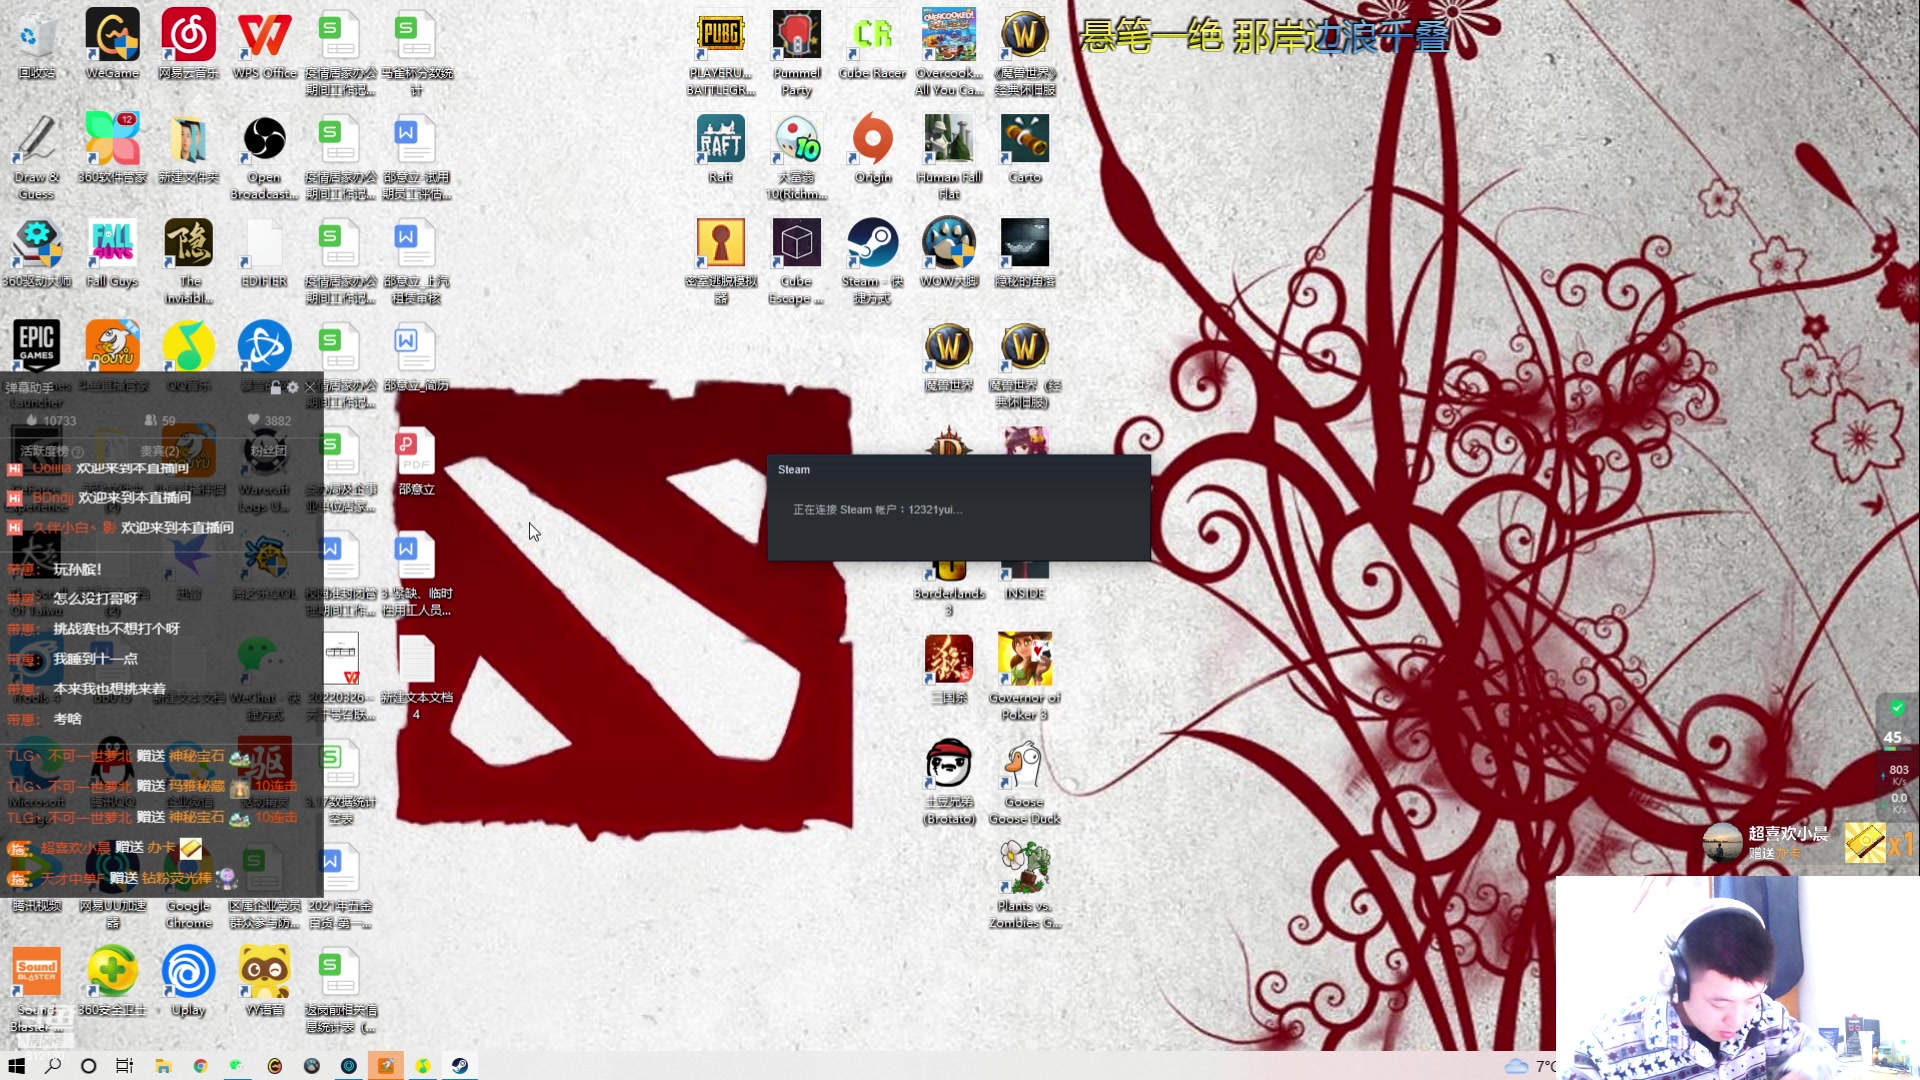Launch WeGame from the desktop

[x=113, y=45]
